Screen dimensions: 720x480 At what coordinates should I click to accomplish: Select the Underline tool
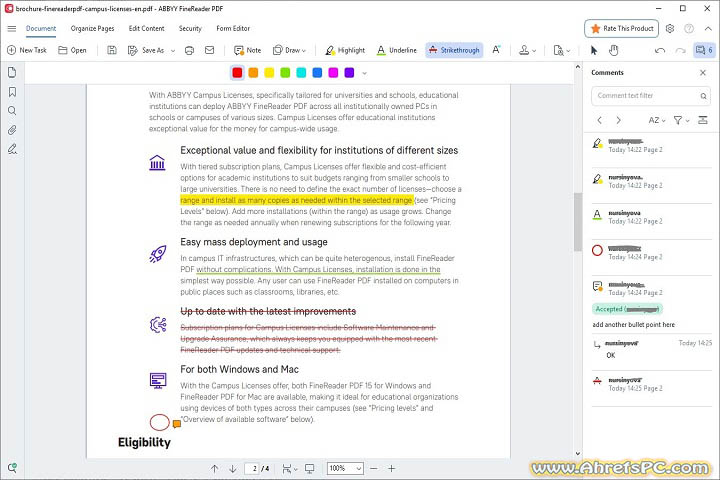coord(397,50)
